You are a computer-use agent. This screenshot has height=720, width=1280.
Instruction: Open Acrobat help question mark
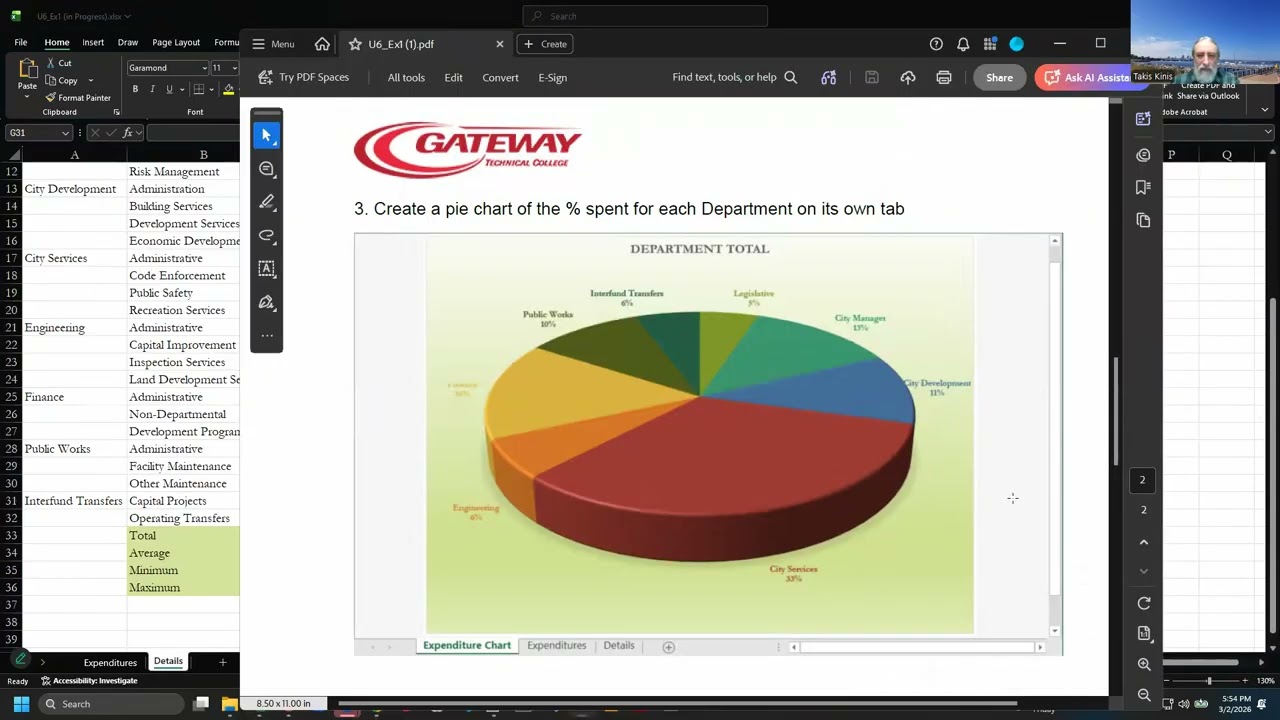pyautogui.click(x=936, y=44)
